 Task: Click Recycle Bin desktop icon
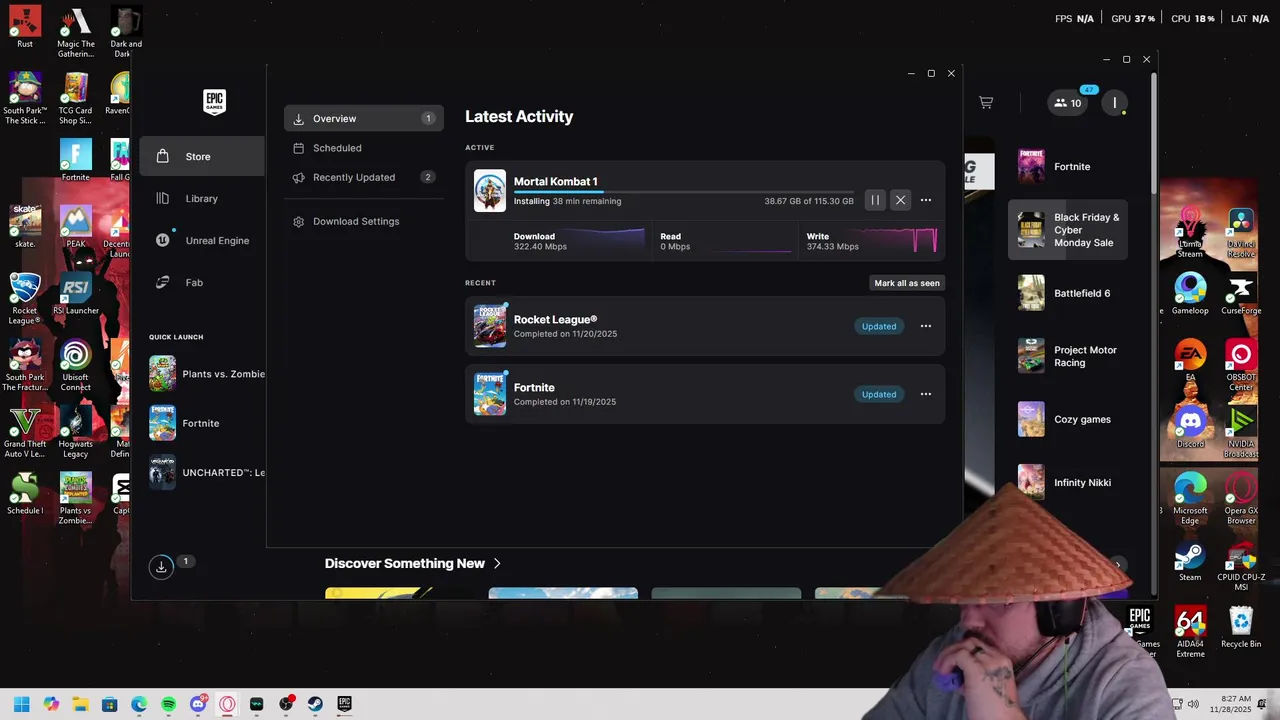[1241, 627]
